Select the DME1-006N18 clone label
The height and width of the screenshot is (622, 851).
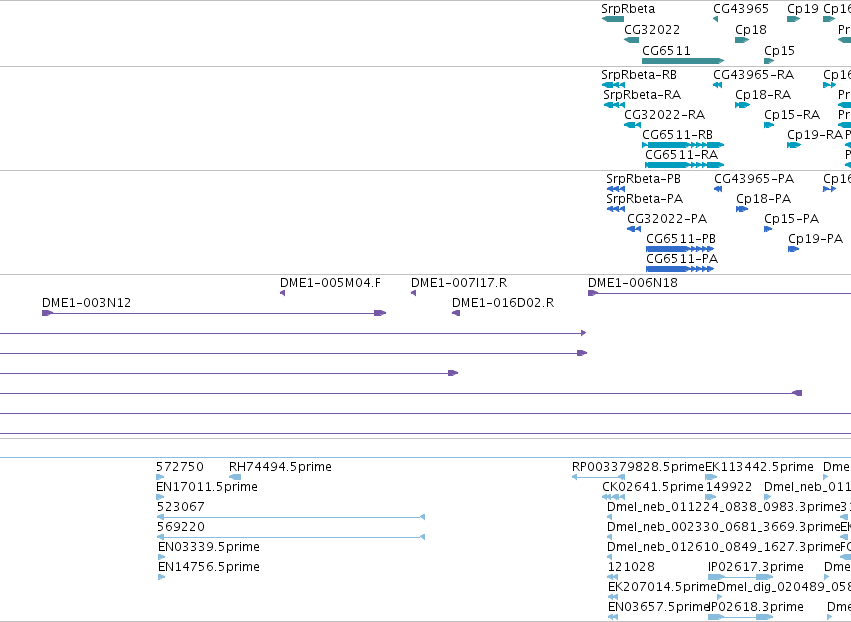(633, 283)
